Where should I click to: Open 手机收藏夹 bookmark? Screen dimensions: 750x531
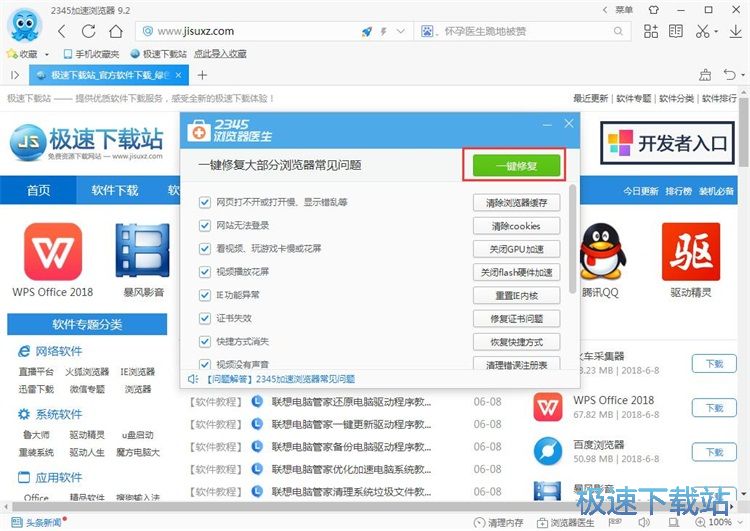91,54
